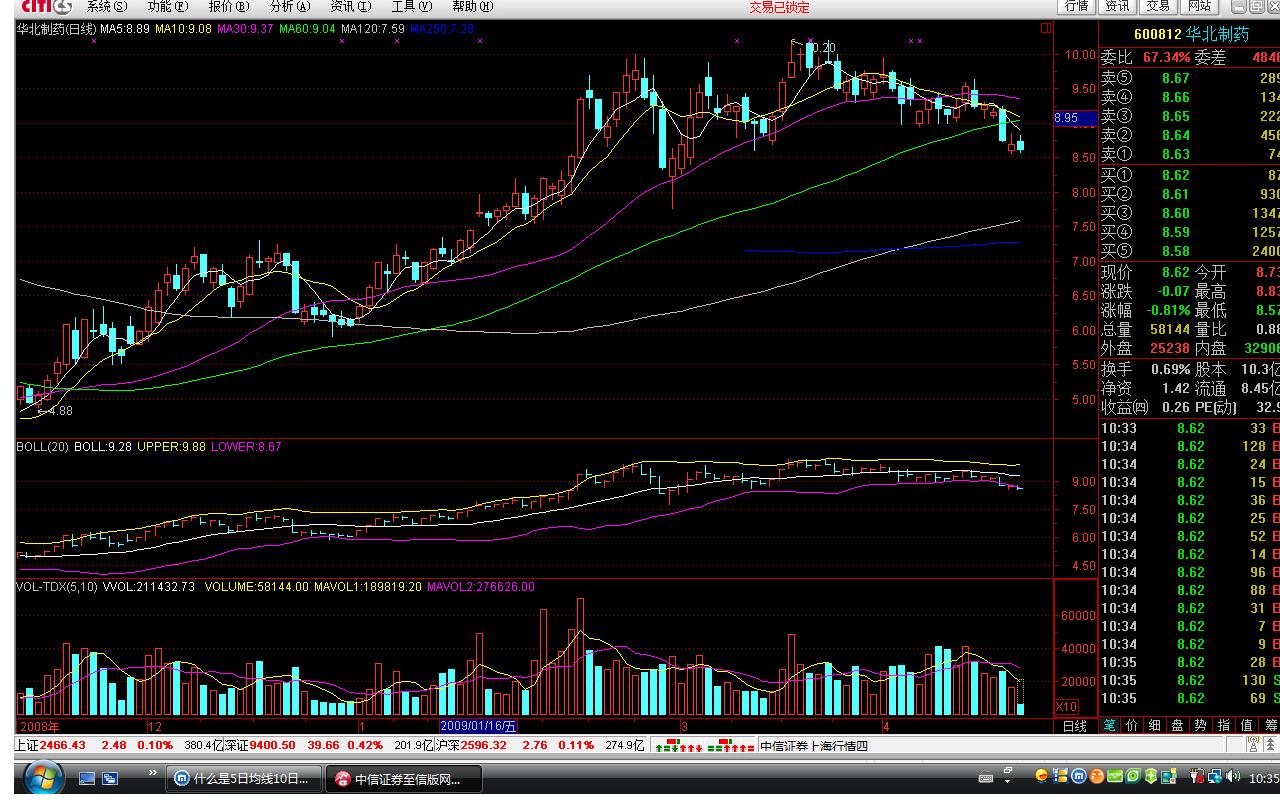1280x800 pixels.
Task: Select the 细 detail tab
Action: tap(1155, 726)
